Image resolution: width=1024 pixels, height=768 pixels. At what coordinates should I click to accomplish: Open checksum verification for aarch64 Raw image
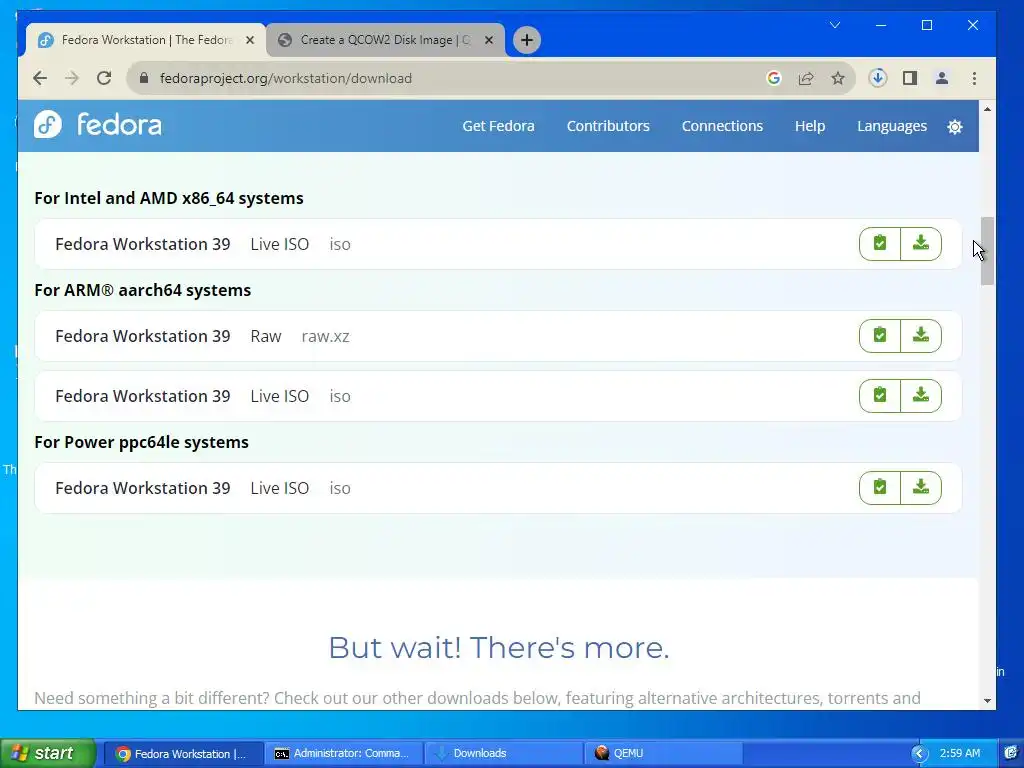click(x=880, y=336)
